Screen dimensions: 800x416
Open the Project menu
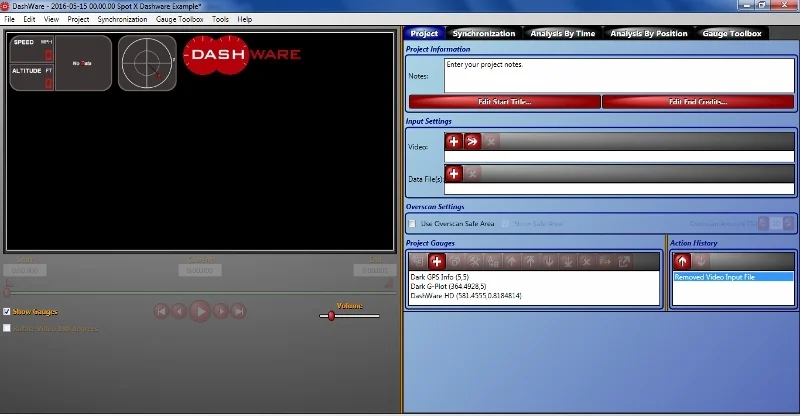pos(78,19)
